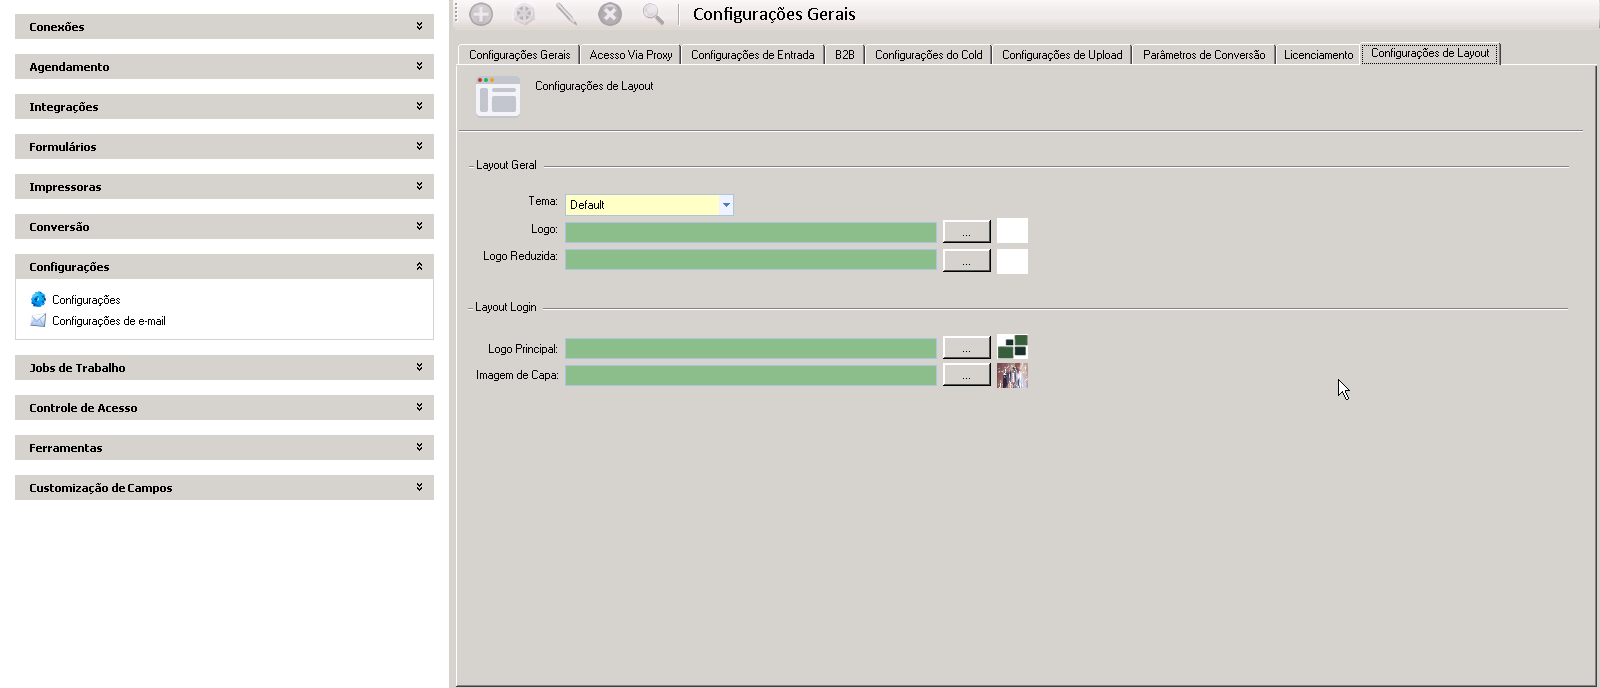Open the Parâmetros de Conversão tab
The width and height of the screenshot is (1600, 688).
tap(1204, 55)
